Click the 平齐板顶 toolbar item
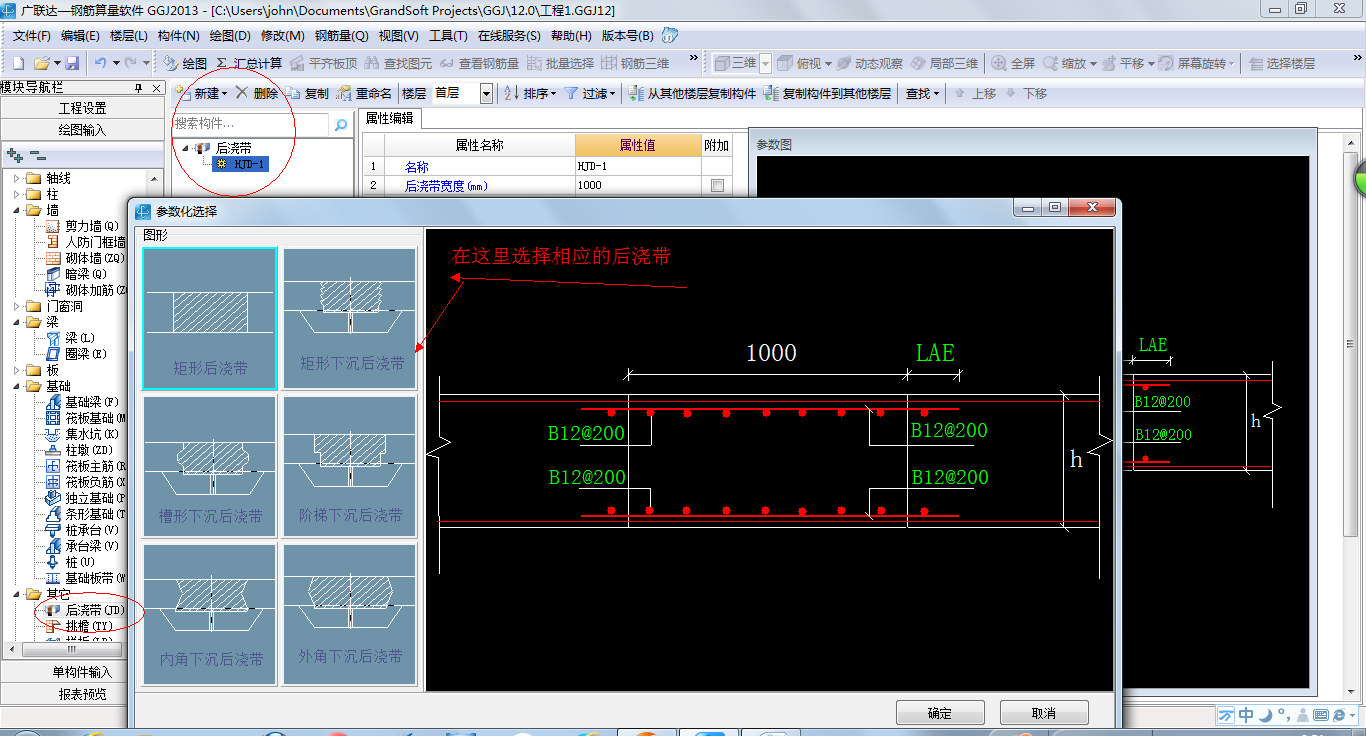 pos(323,63)
